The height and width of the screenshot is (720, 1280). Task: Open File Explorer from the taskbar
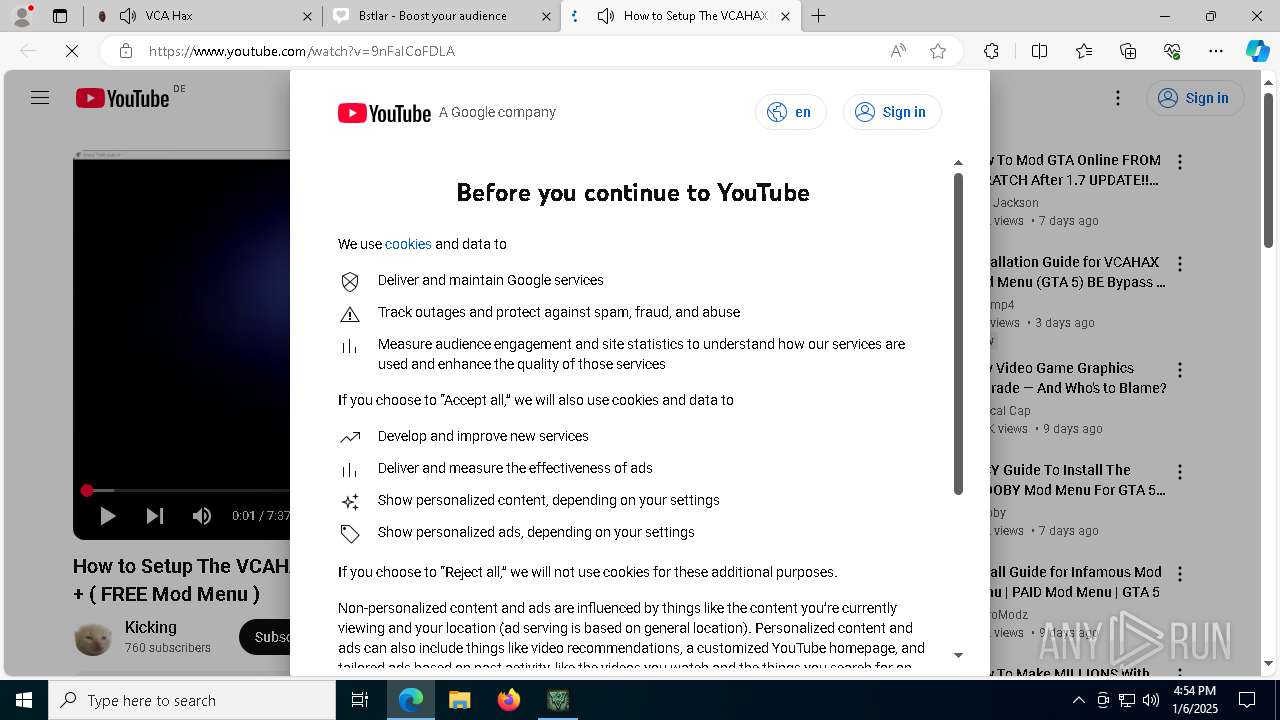point(460,700)
